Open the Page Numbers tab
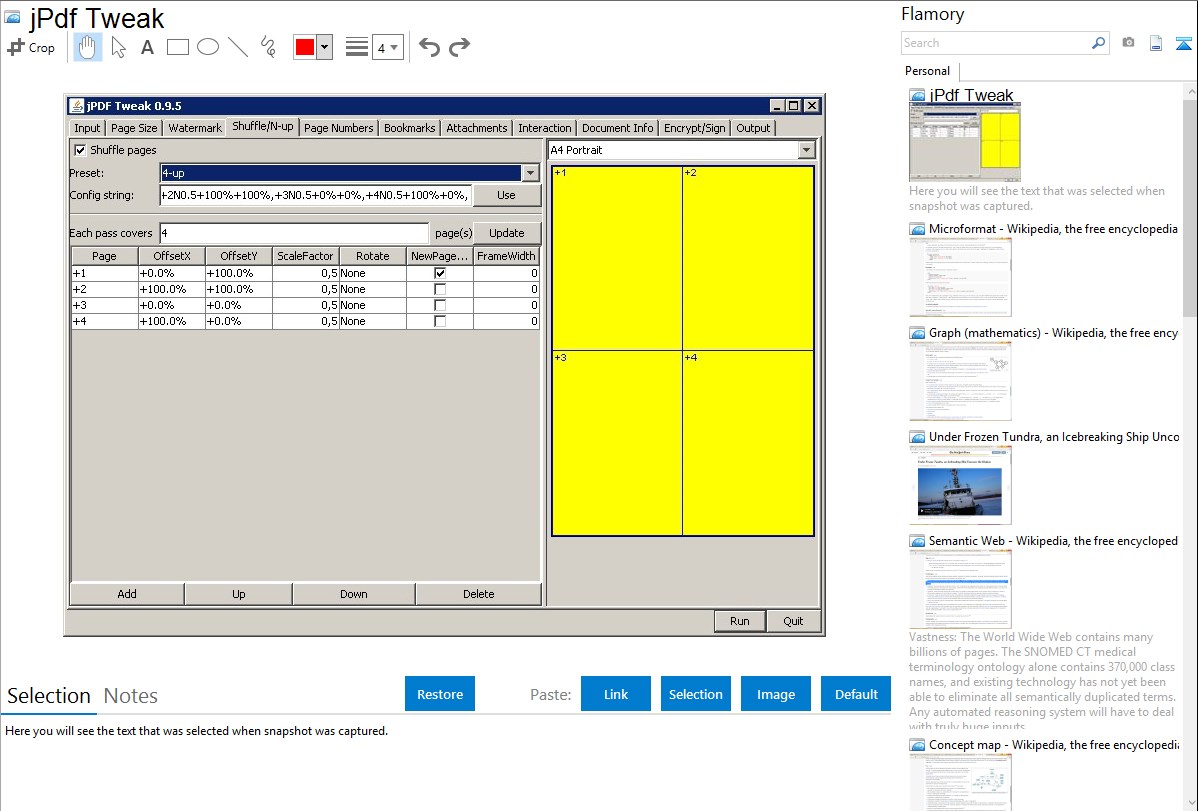The image size is (1198, 811). click(338, 128)
